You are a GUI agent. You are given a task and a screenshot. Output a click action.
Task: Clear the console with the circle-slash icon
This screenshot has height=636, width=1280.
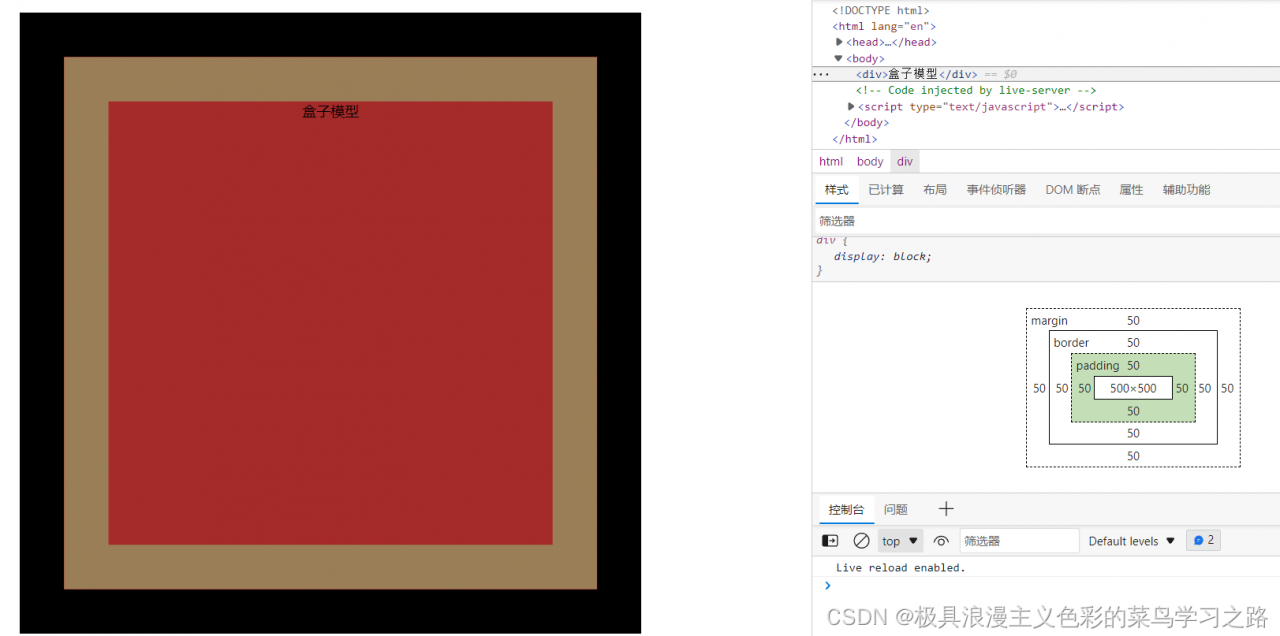click(x=861, y=541)
